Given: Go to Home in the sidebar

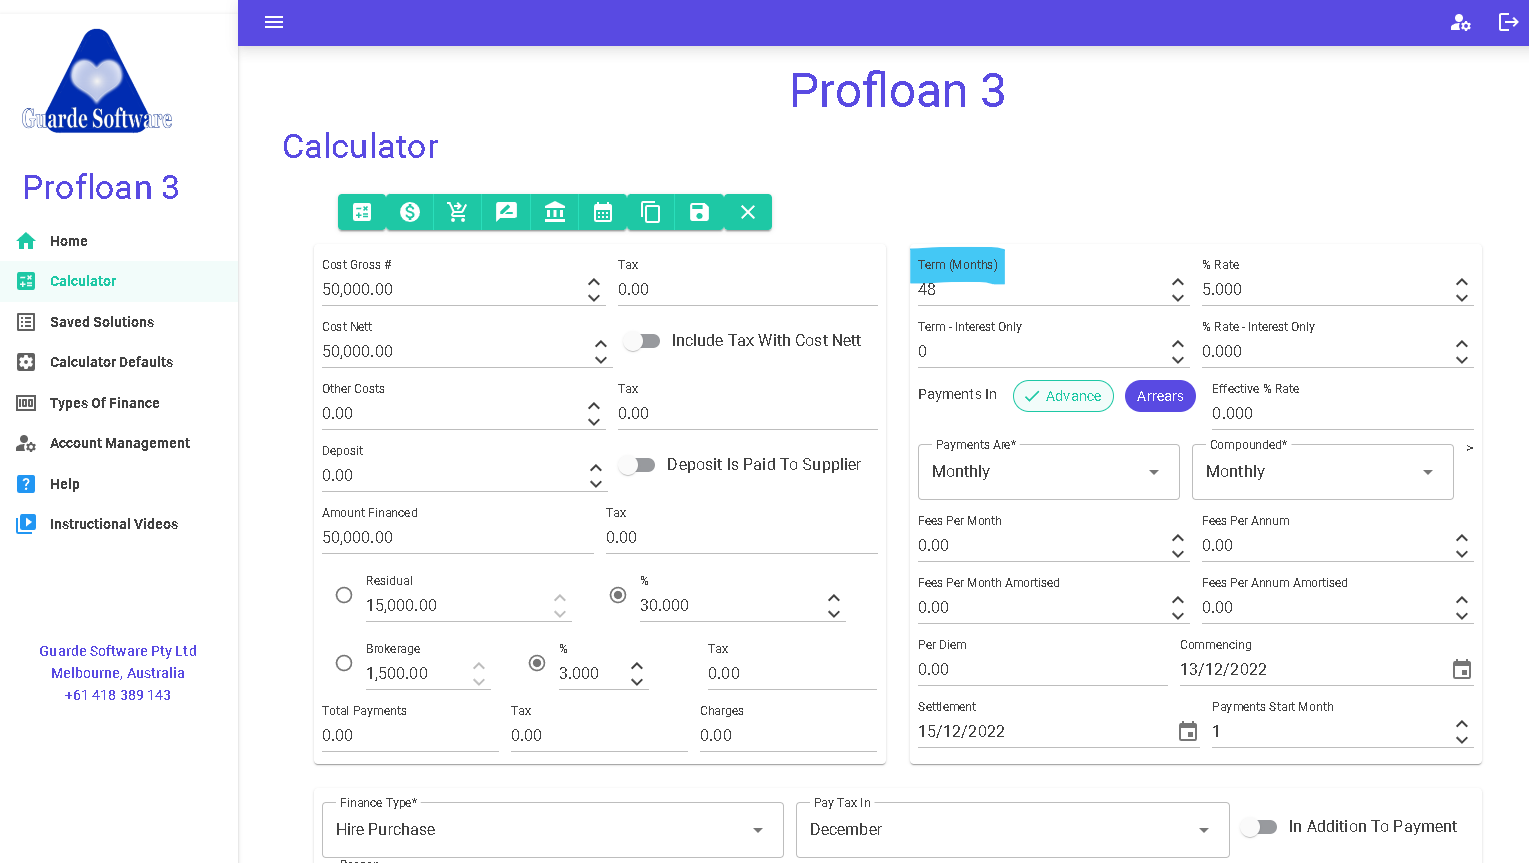Looking at the screenshot, I should point(119,241).
